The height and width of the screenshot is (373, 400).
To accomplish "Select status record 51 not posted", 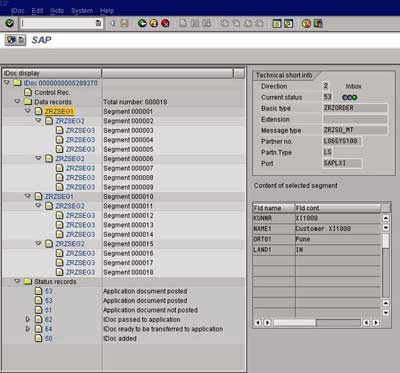I will click(48, 310).
